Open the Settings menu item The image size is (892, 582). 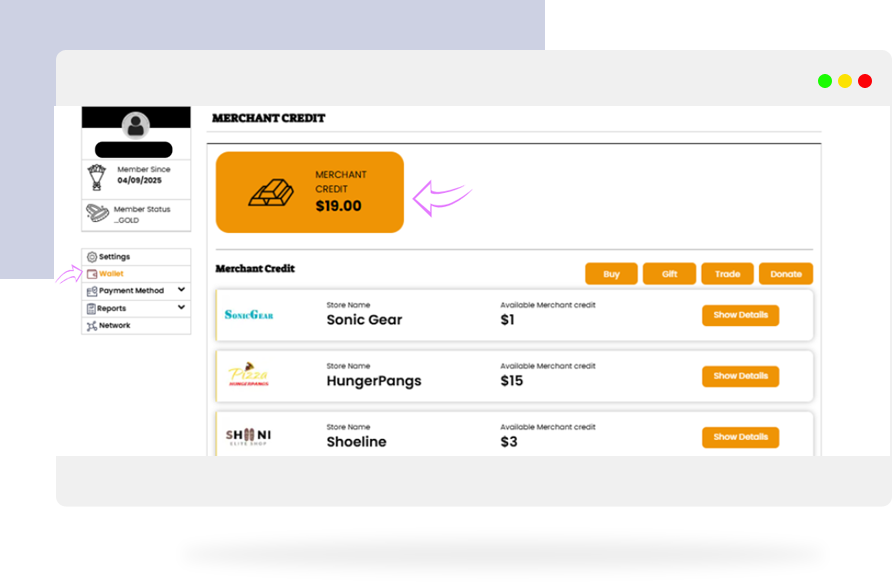(114, 257)
